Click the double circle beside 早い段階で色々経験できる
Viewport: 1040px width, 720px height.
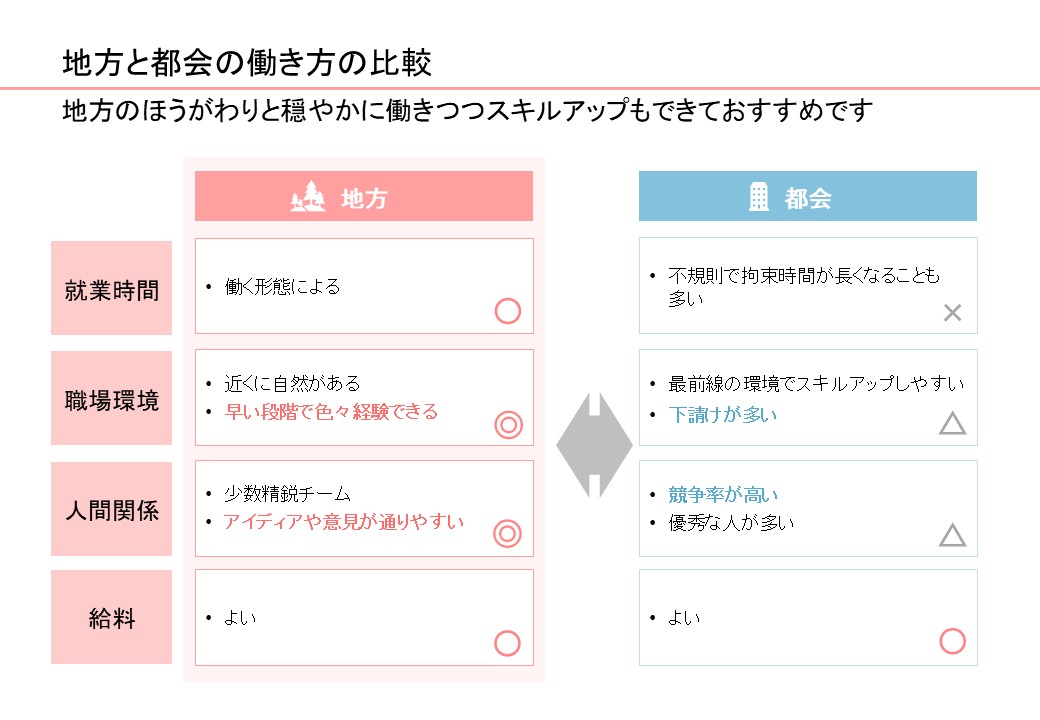click(x=509, y=425)
